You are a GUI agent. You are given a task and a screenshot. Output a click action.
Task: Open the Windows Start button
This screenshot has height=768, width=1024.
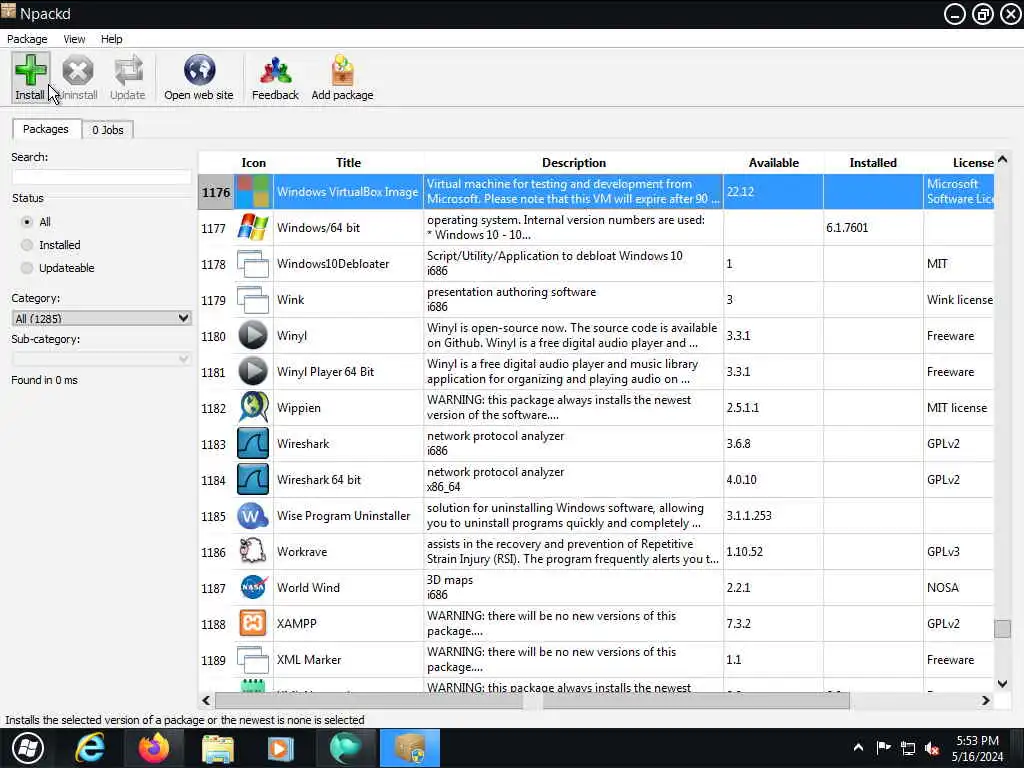click(x=27, y=748)
